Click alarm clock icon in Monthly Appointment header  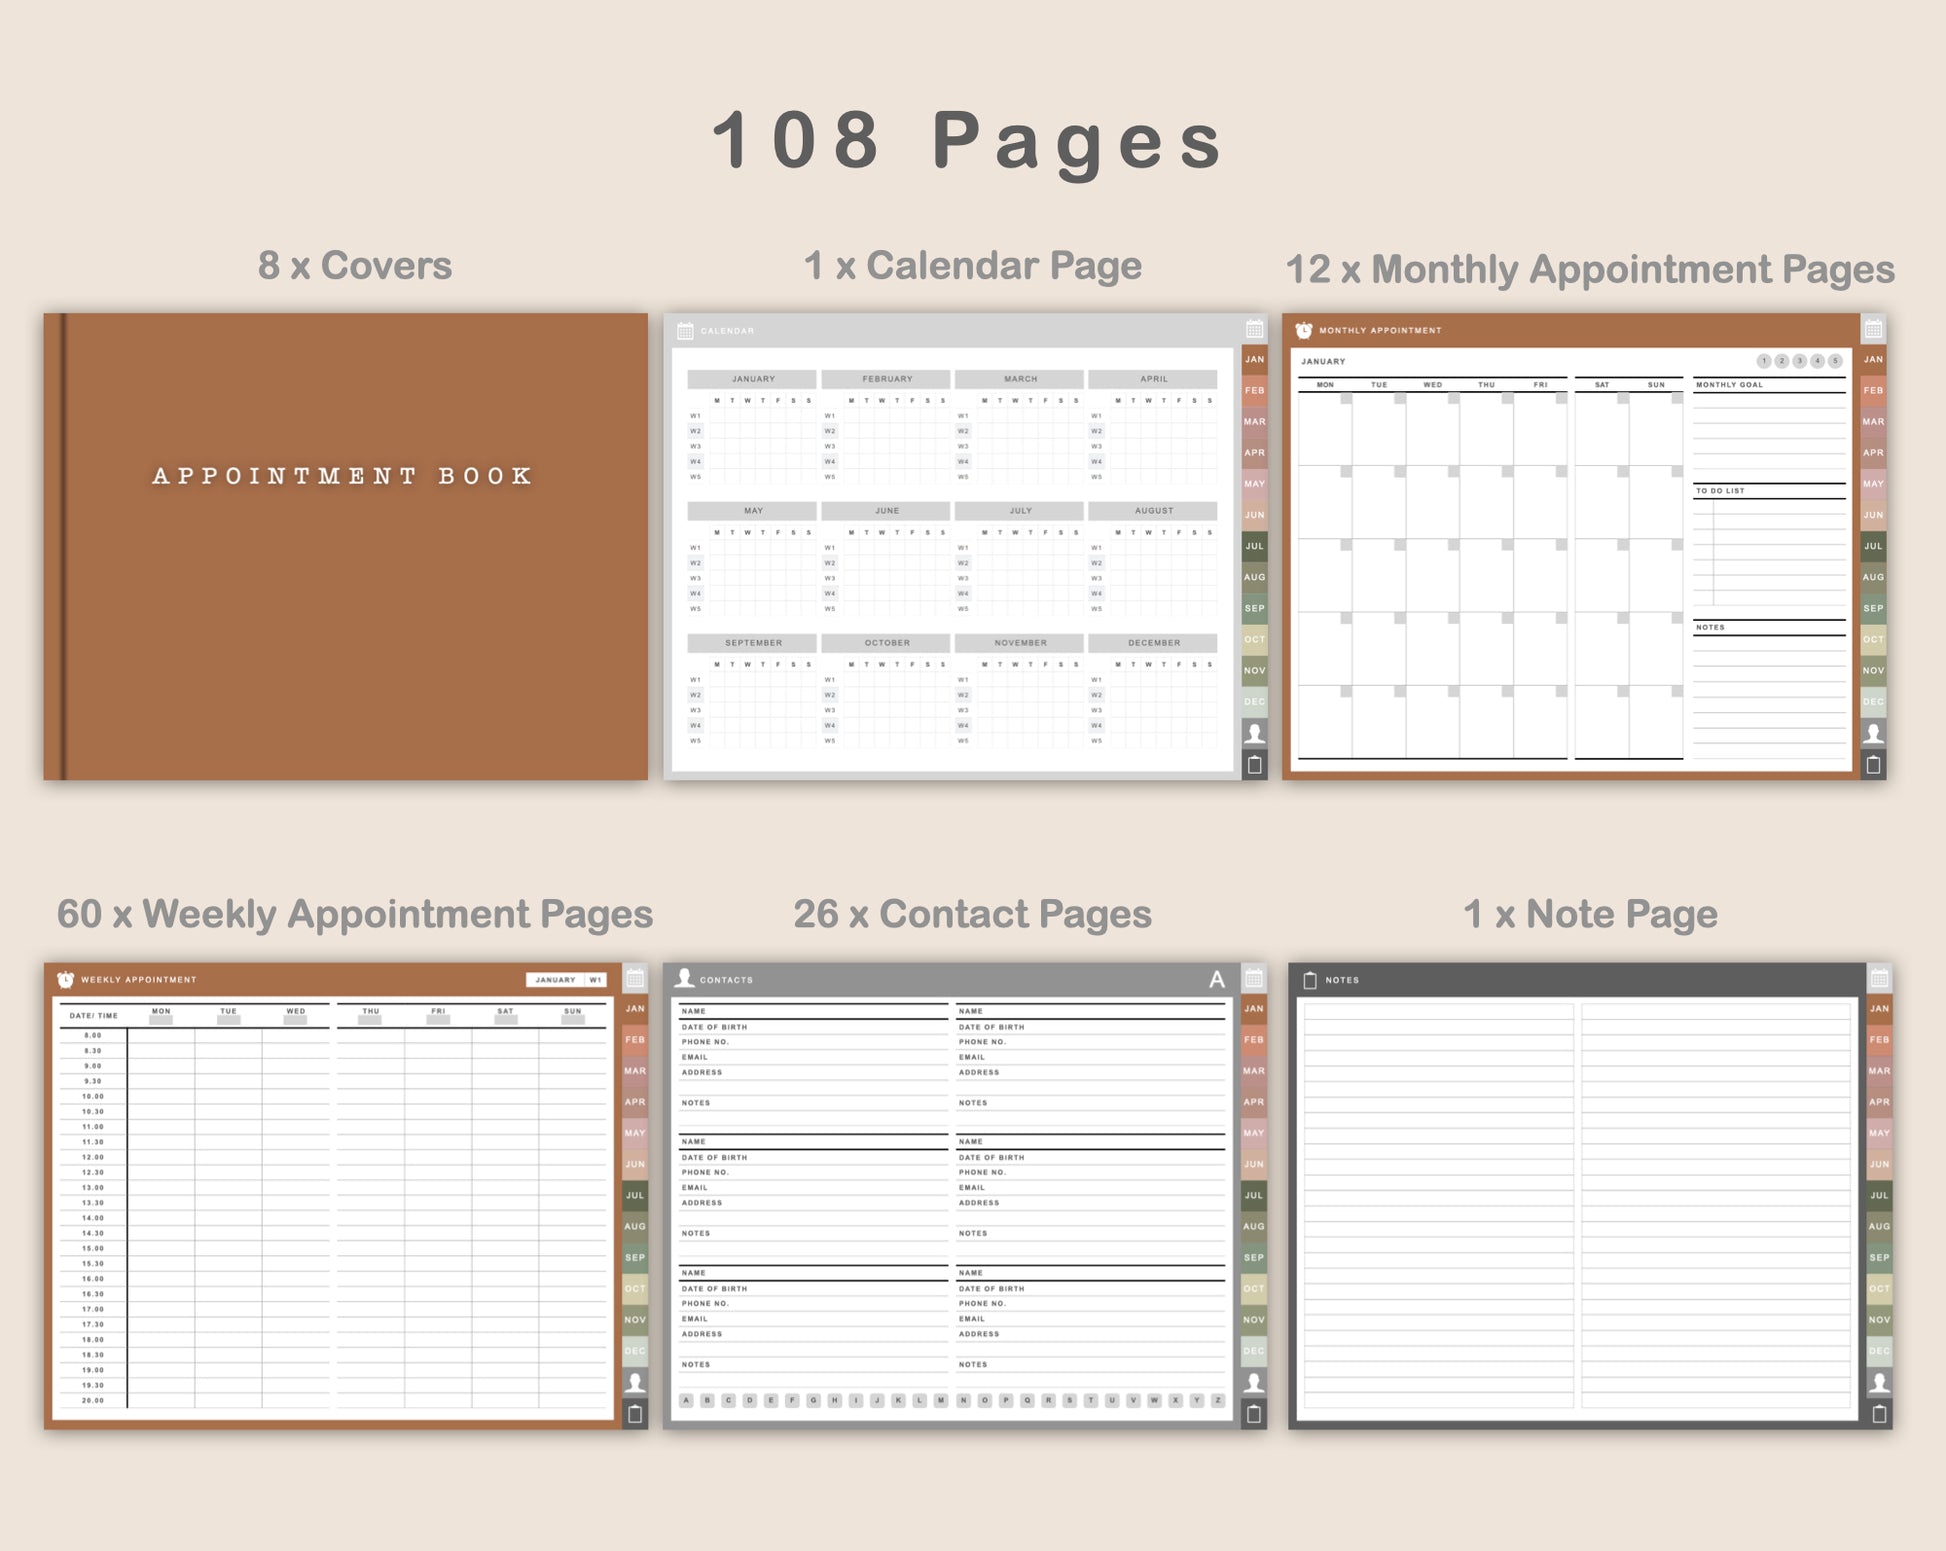(x=1304, y=330)
